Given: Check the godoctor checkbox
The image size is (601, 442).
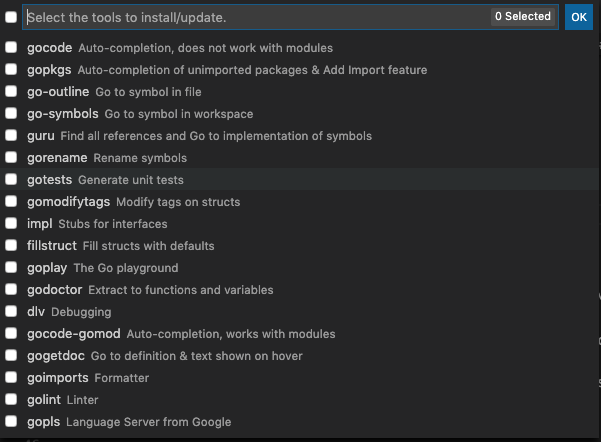Looking at the screenshot, I should coord(11,289).
